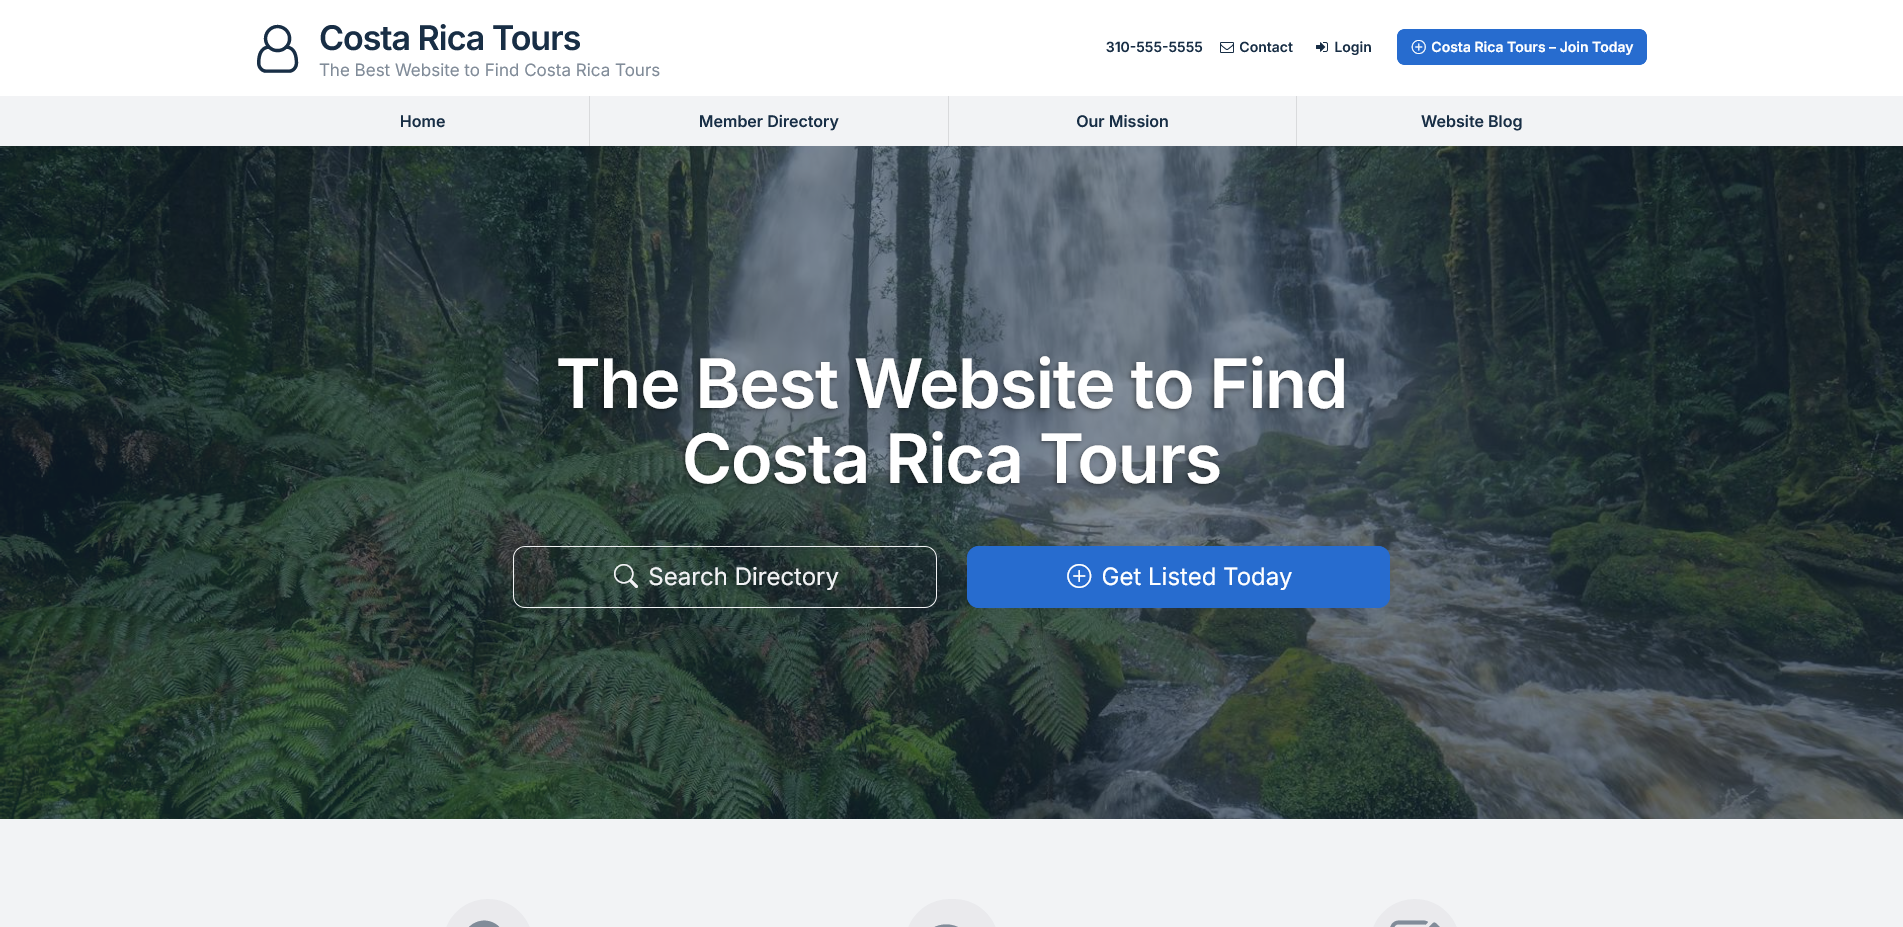Viewport: 1903px width, 927px height.
Task: Click the envelope icon beside Contact
Action: [1227, 47]
